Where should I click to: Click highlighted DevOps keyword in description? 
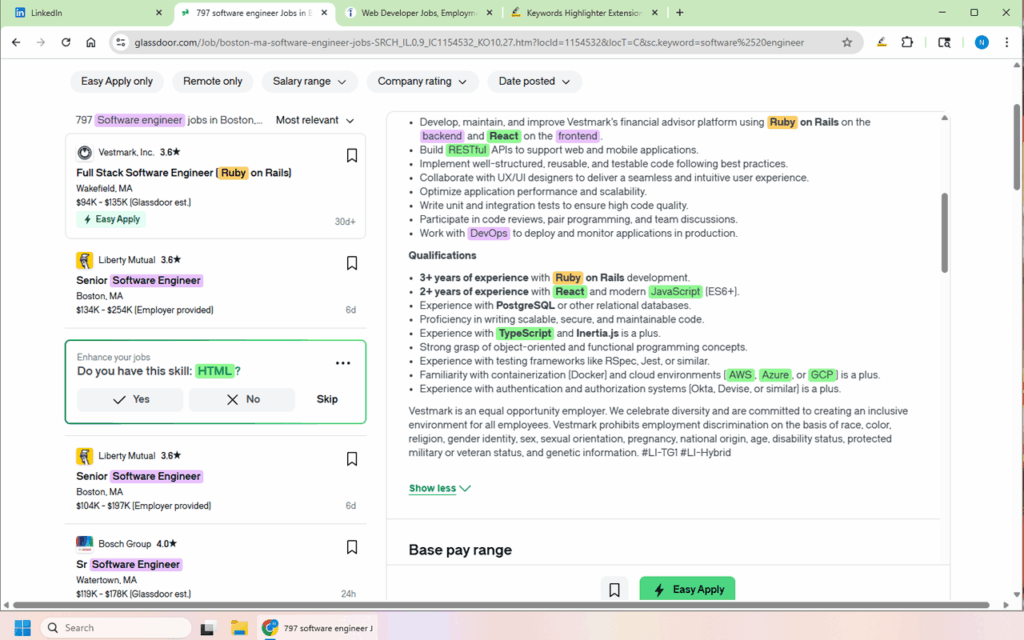click(x=488, y=233)
